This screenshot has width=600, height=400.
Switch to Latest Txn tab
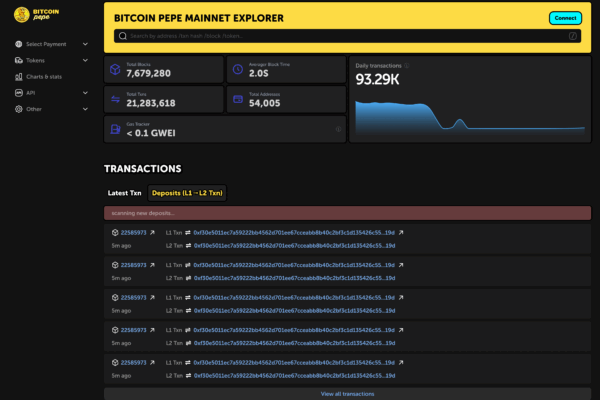pos(124,193)
